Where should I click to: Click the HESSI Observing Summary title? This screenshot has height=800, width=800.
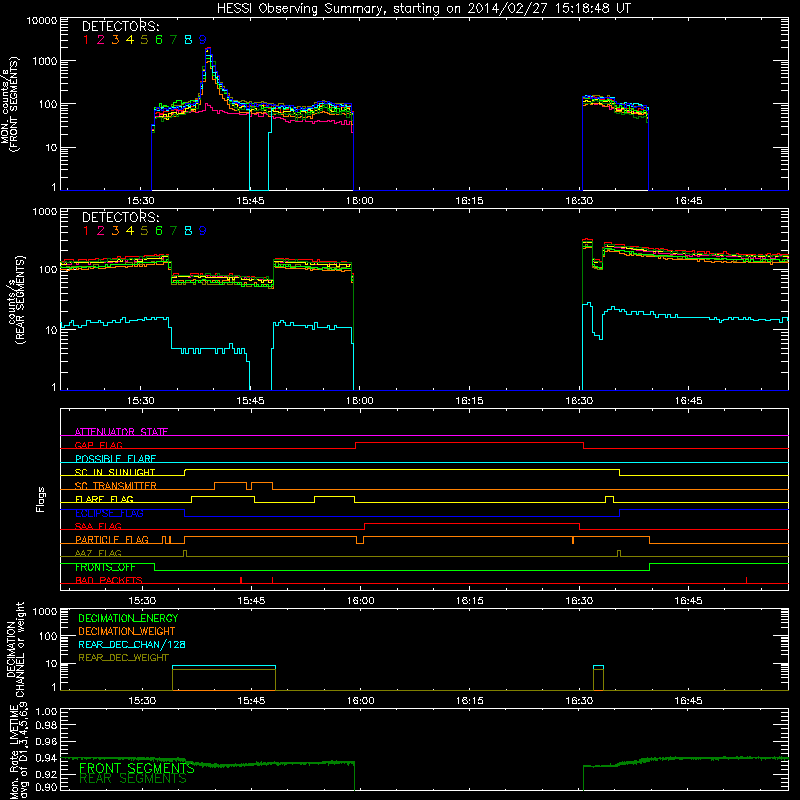tap(424, 9)
